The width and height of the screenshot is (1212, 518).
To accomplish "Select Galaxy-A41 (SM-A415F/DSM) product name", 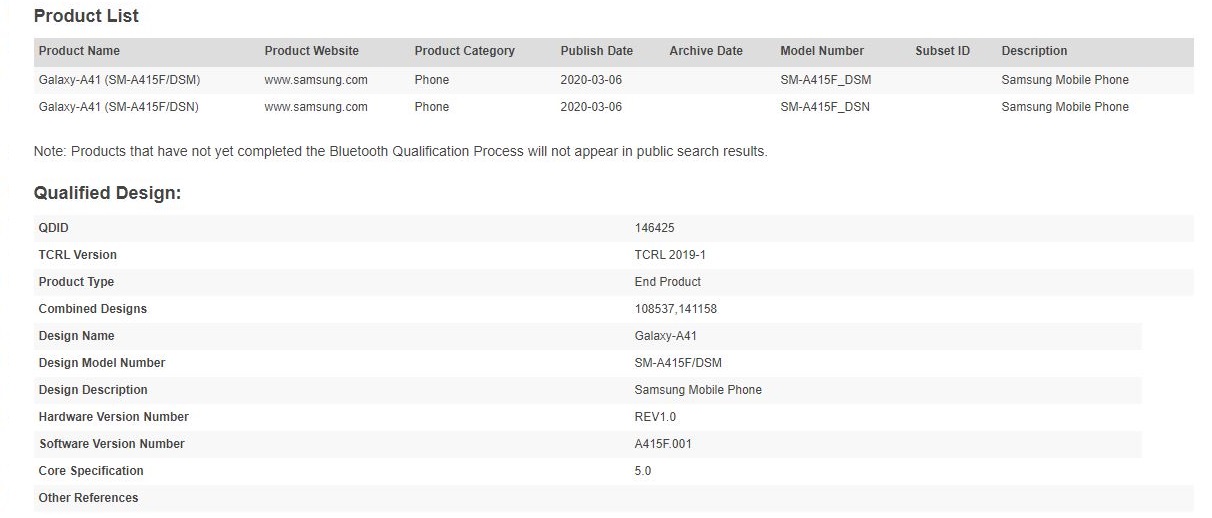I will coord(120,80).
